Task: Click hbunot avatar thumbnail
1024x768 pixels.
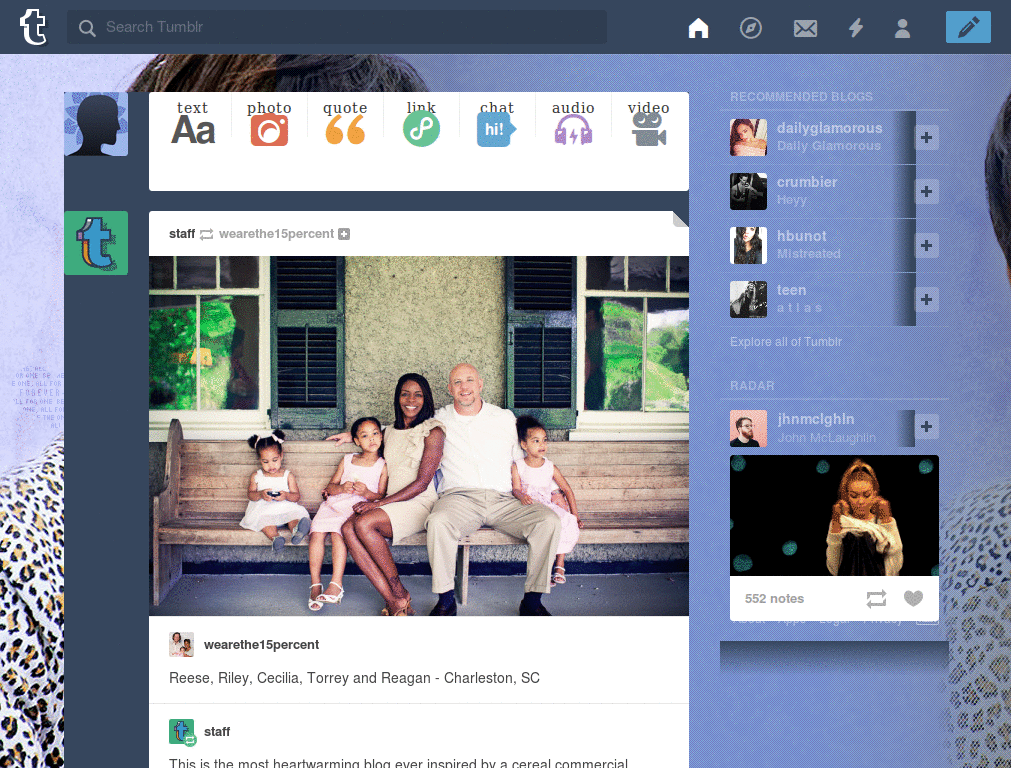Action: [x=748, y=246]
